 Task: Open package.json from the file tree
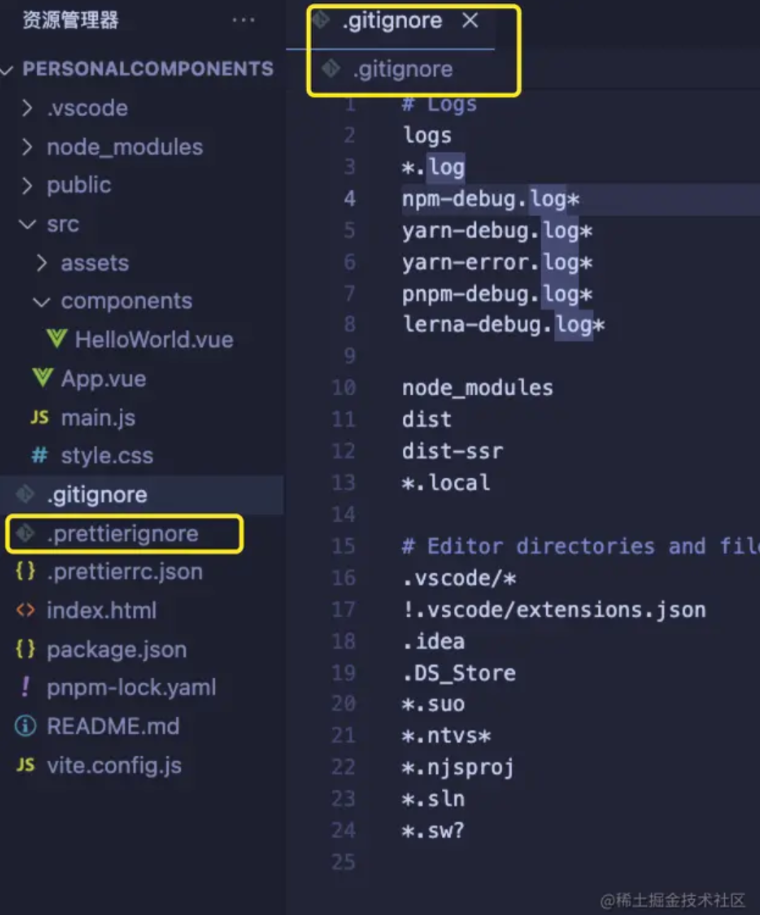[116, 649]
